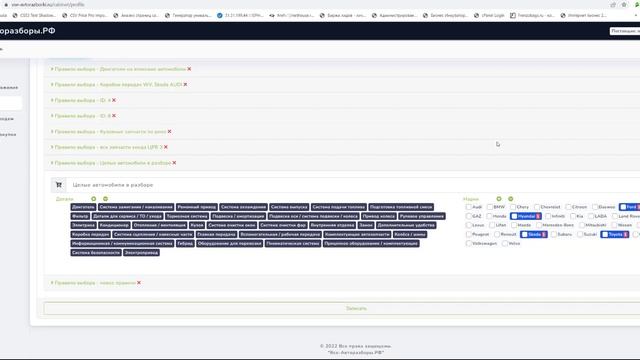Delete the 'Коробки передач VW, Skoda AUDI' rule

point(185,84)
